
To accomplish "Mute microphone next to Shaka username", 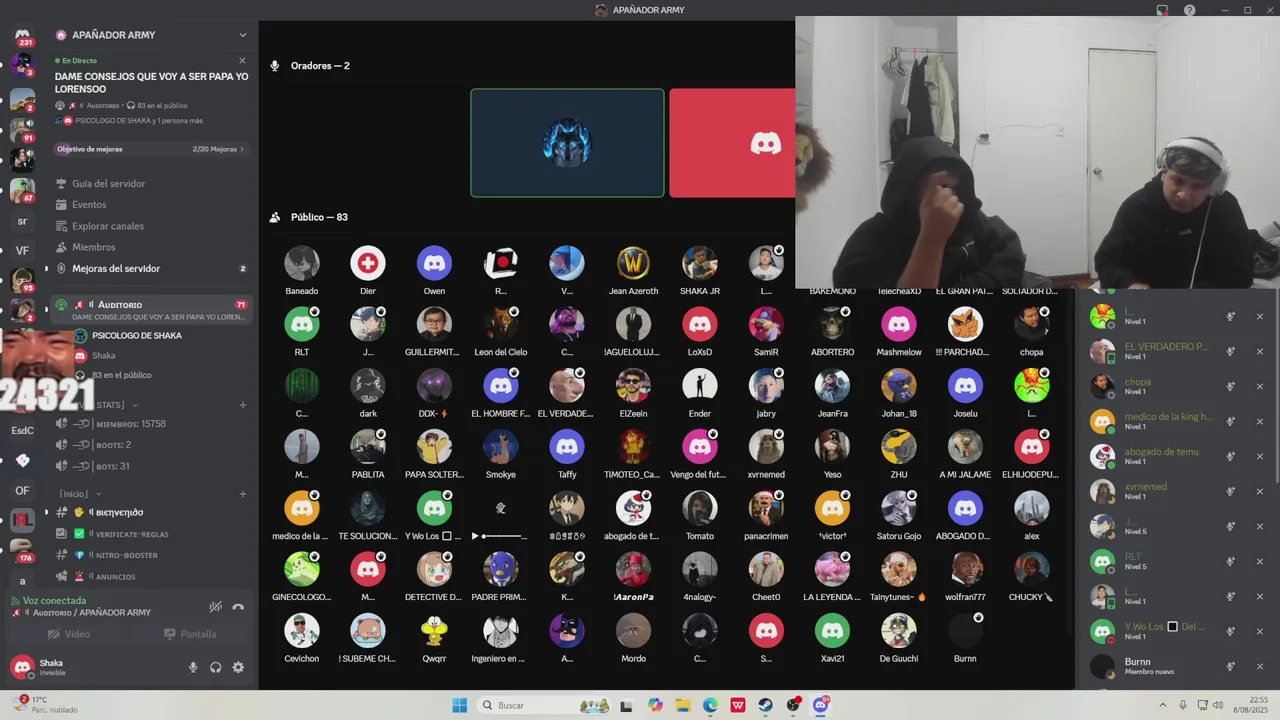I will pyautogui.click(x=193, y=667).
